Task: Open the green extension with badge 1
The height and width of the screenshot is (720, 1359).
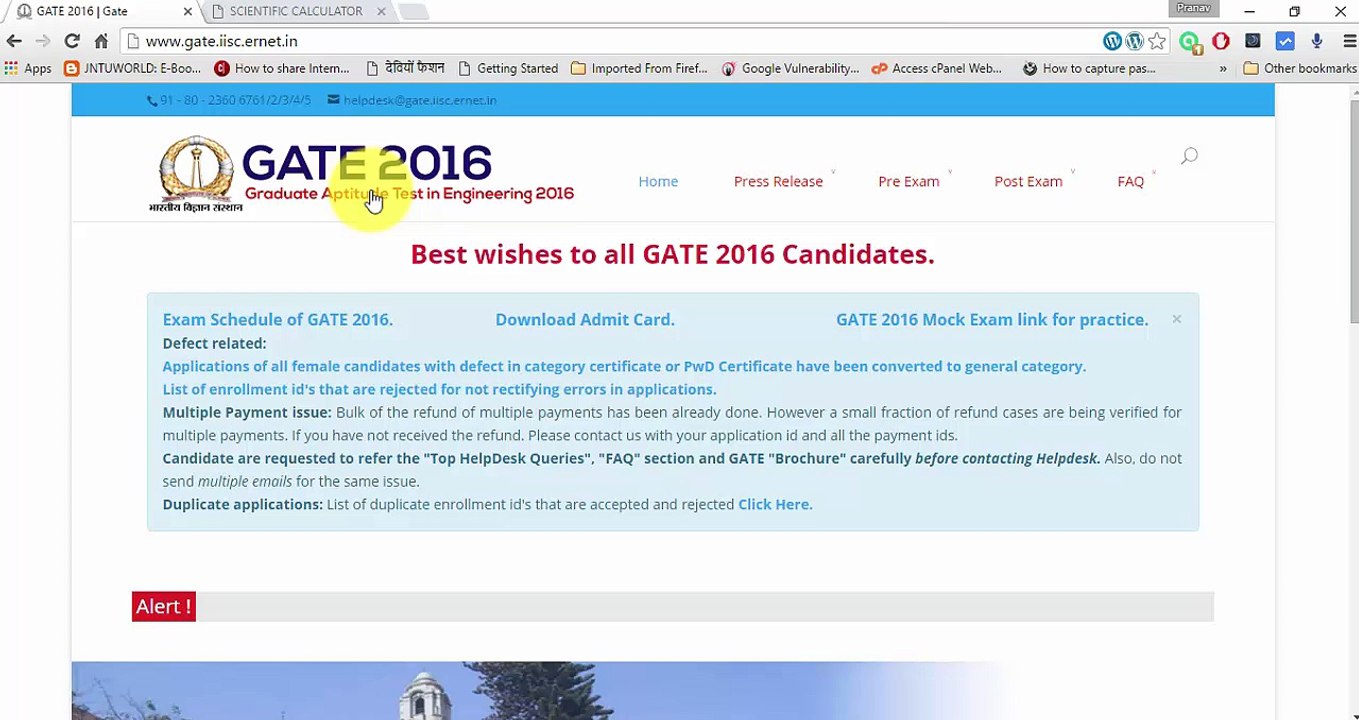Action: [1189, 41]
